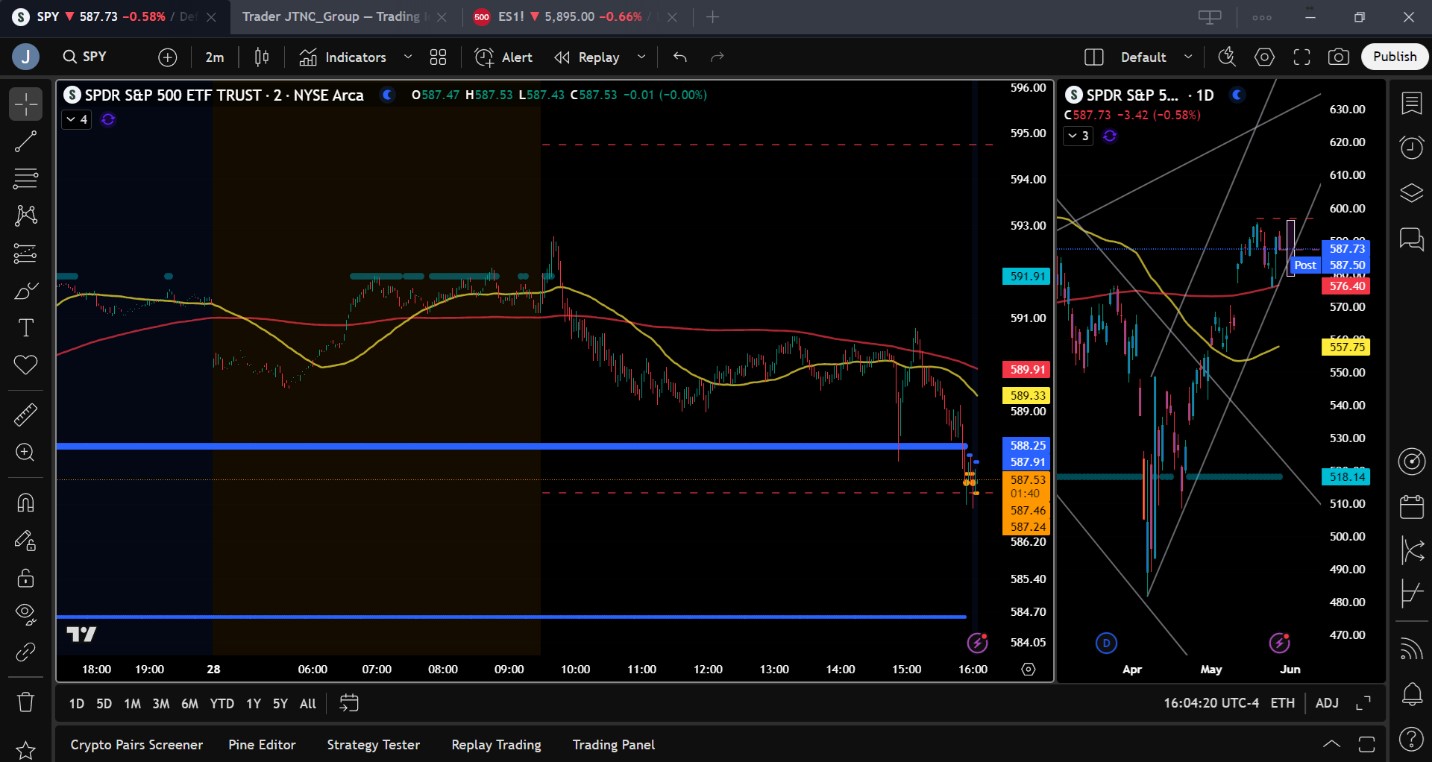
Task: Open the indicator templates grid
Action: [438, 57]
